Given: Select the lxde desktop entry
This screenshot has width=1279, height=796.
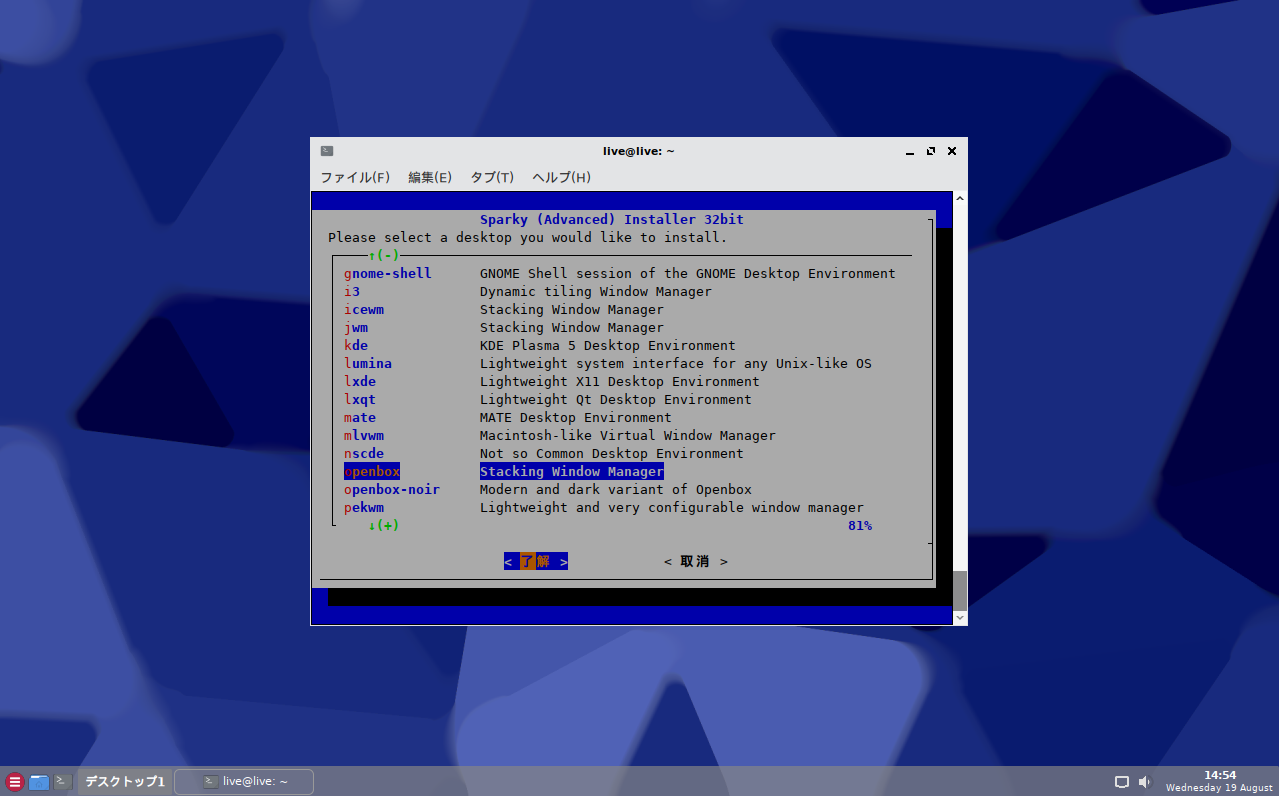Looking at the screenshot, I should click(x=360, y=382).
